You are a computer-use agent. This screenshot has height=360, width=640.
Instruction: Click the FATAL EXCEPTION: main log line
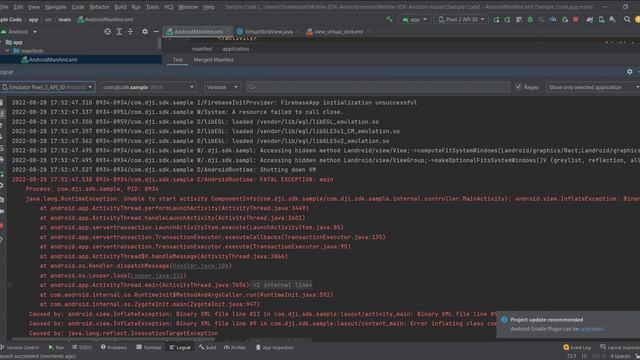point(173,180)
